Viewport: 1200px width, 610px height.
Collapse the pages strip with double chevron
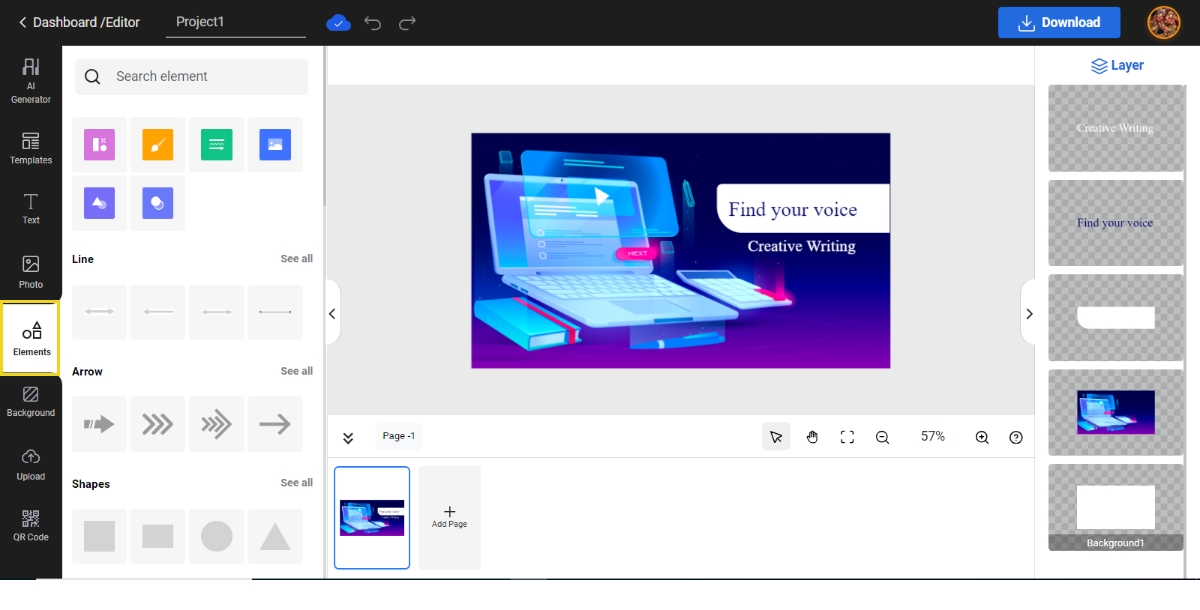tap(348, 438)
